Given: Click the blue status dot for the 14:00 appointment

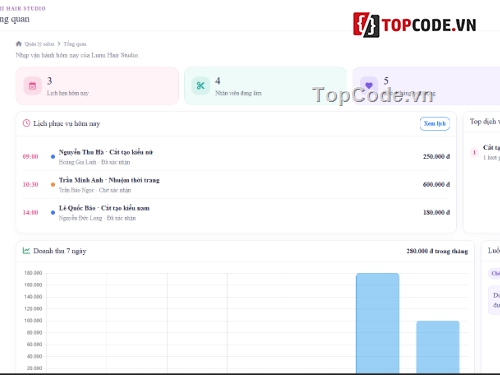Looking at the screenshot, I should (x=53, y=212).
